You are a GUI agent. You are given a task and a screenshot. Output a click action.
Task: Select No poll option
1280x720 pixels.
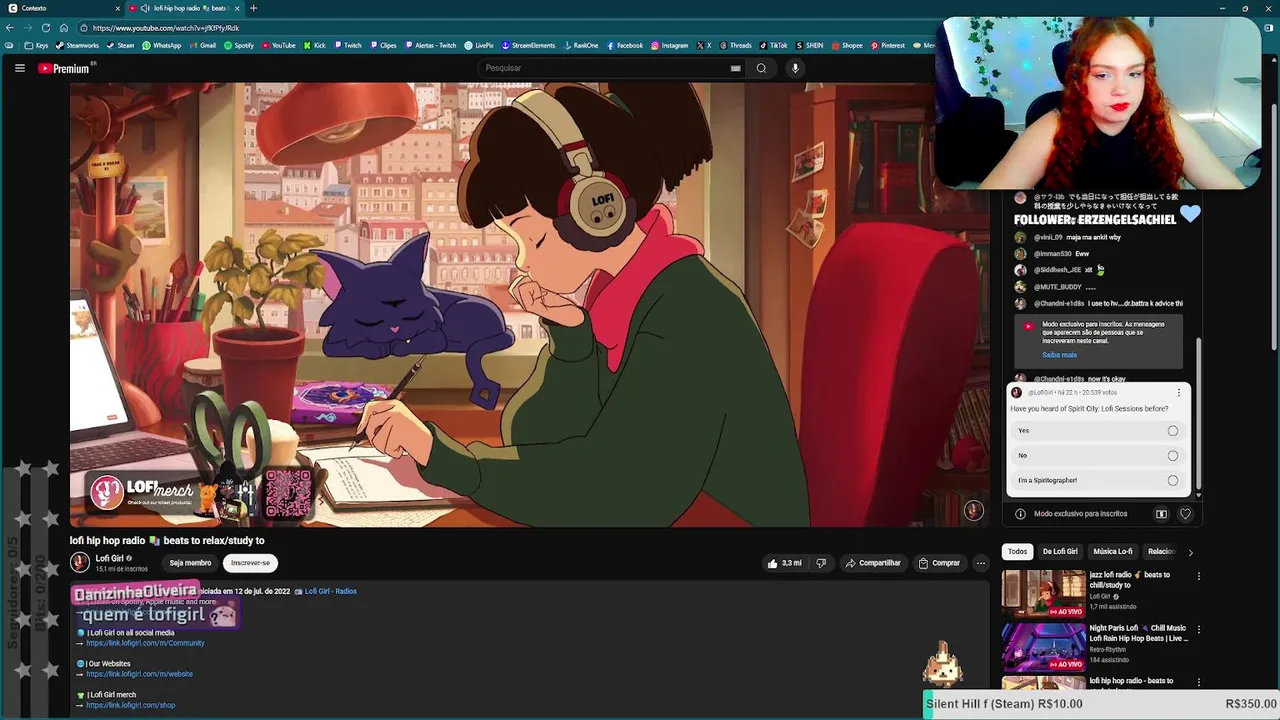[x=1098, y=455]
